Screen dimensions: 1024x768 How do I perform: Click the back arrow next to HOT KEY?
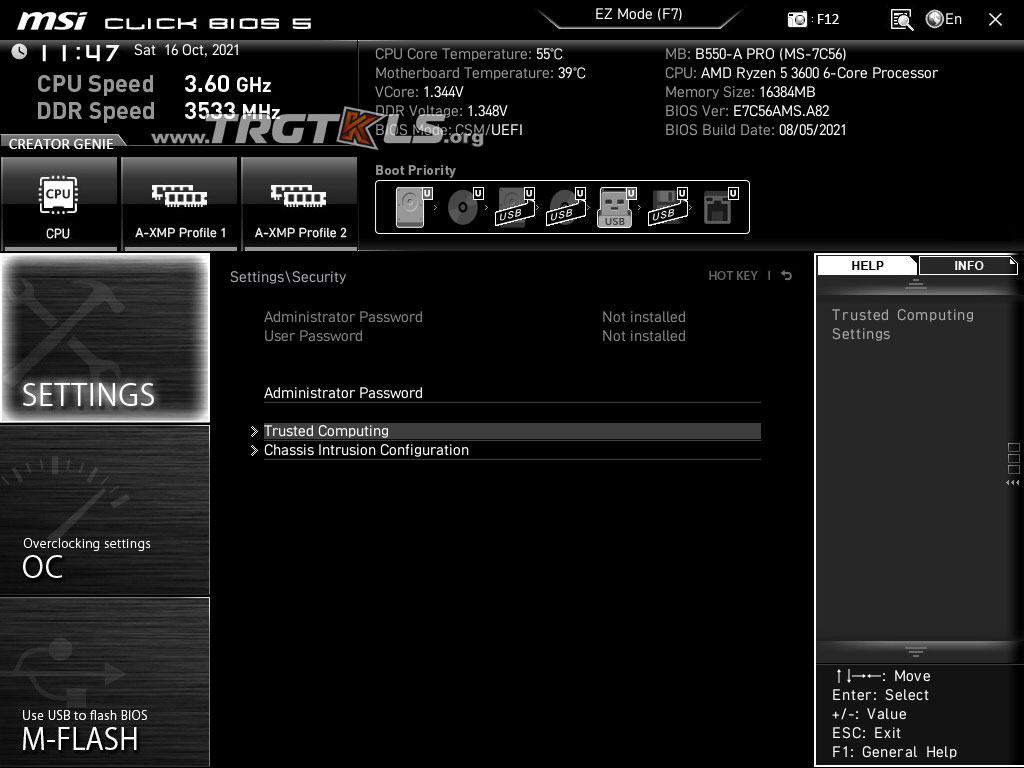787,276
